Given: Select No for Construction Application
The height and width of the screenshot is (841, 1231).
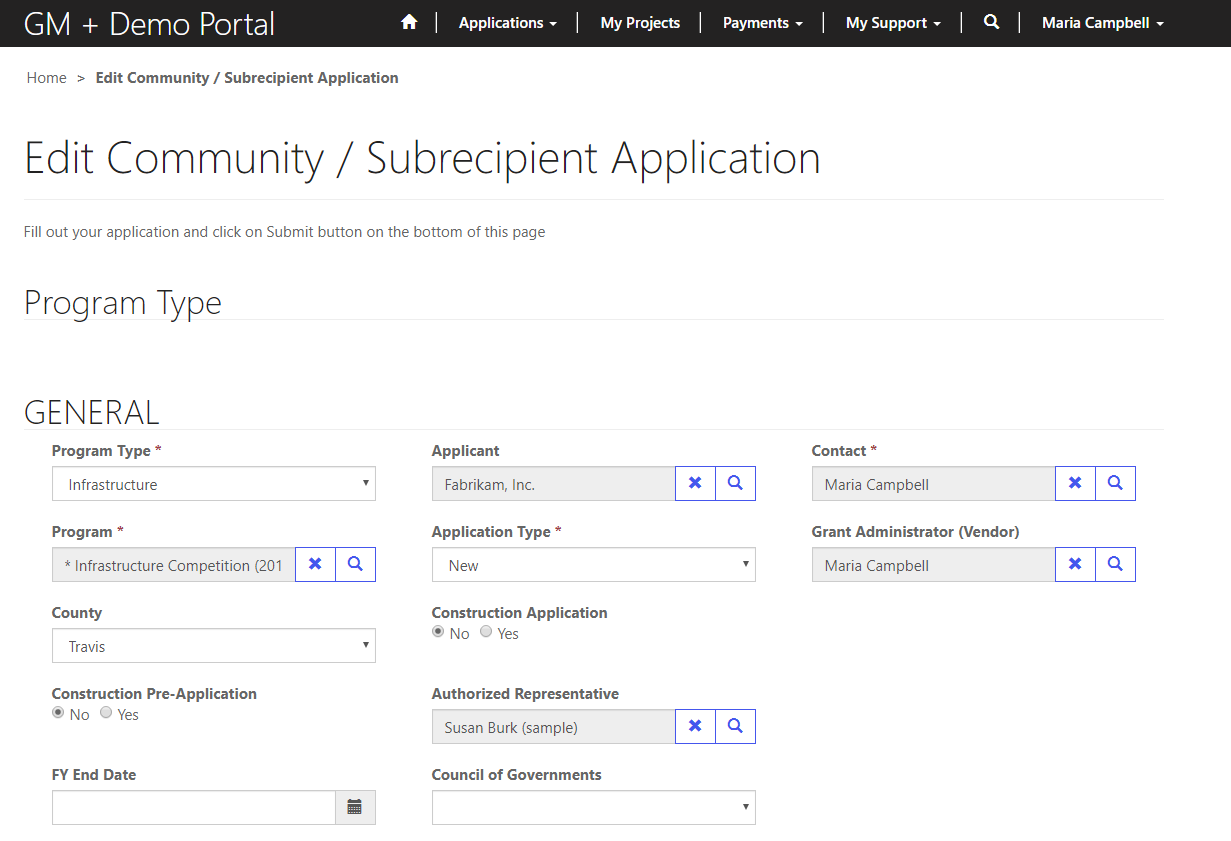Looking at the screenshot, I should click(438, 632).
